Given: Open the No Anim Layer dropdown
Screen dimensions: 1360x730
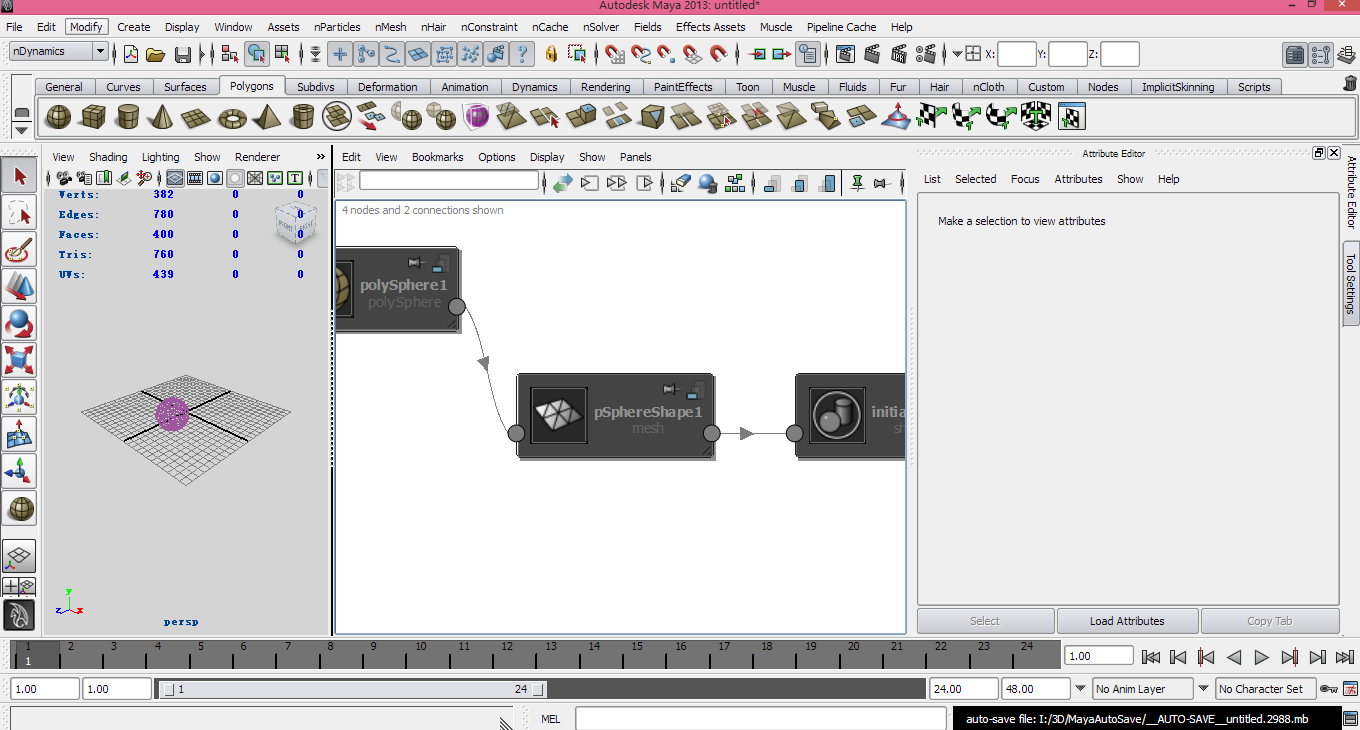Looking at the screenshot, I should [1143, 689].
